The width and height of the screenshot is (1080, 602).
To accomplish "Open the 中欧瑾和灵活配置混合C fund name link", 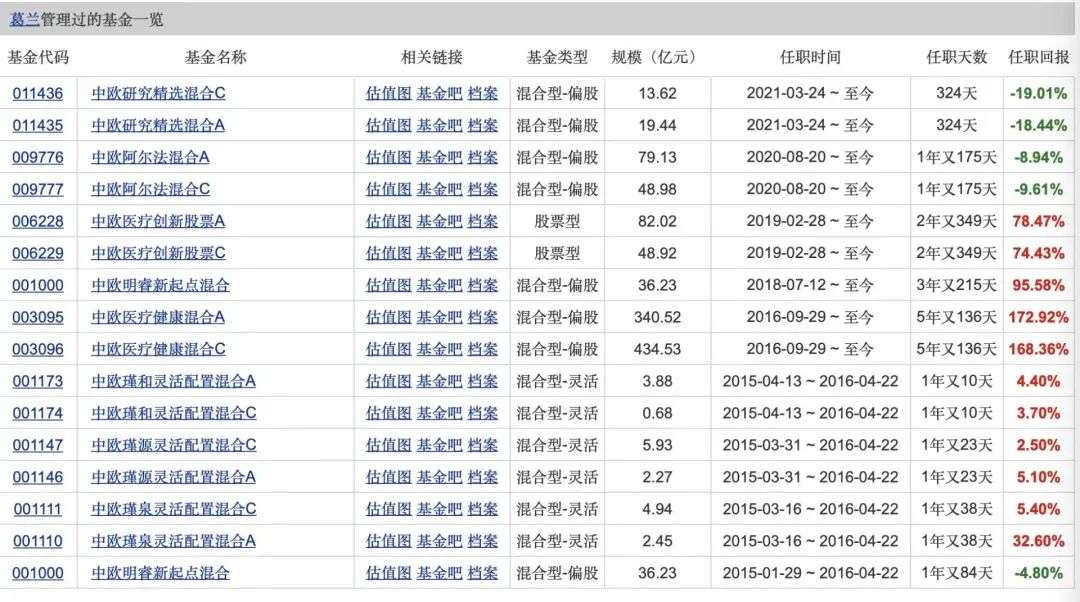I will coord(174,413).
